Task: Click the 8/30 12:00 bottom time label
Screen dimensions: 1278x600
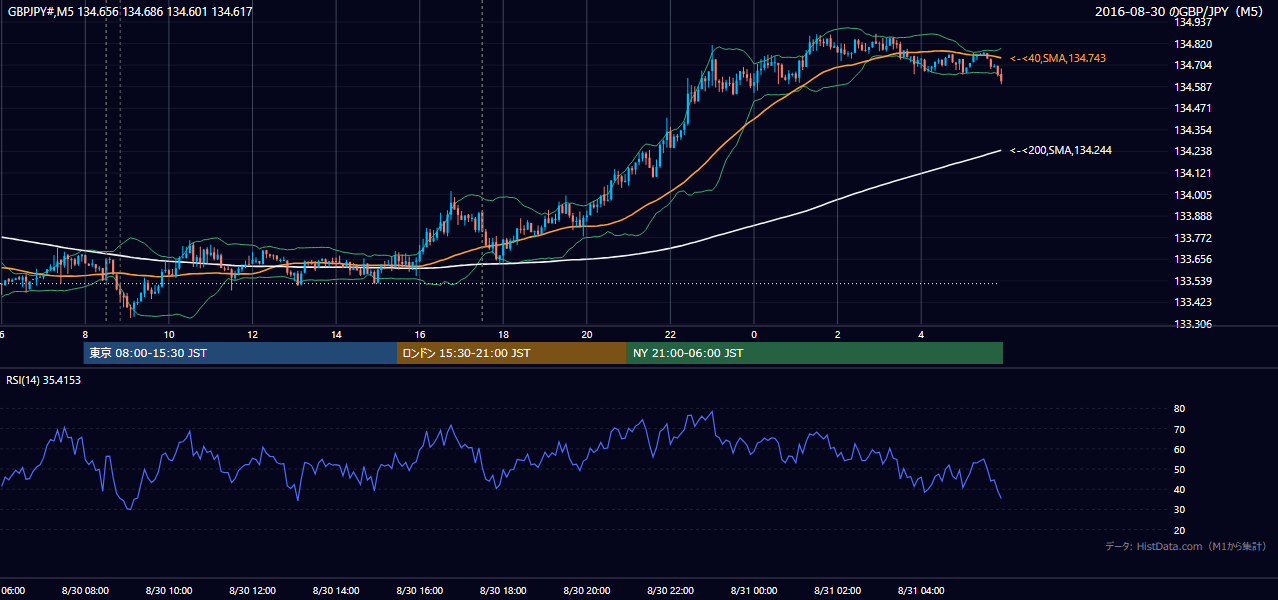Action: tap(252, 591)
